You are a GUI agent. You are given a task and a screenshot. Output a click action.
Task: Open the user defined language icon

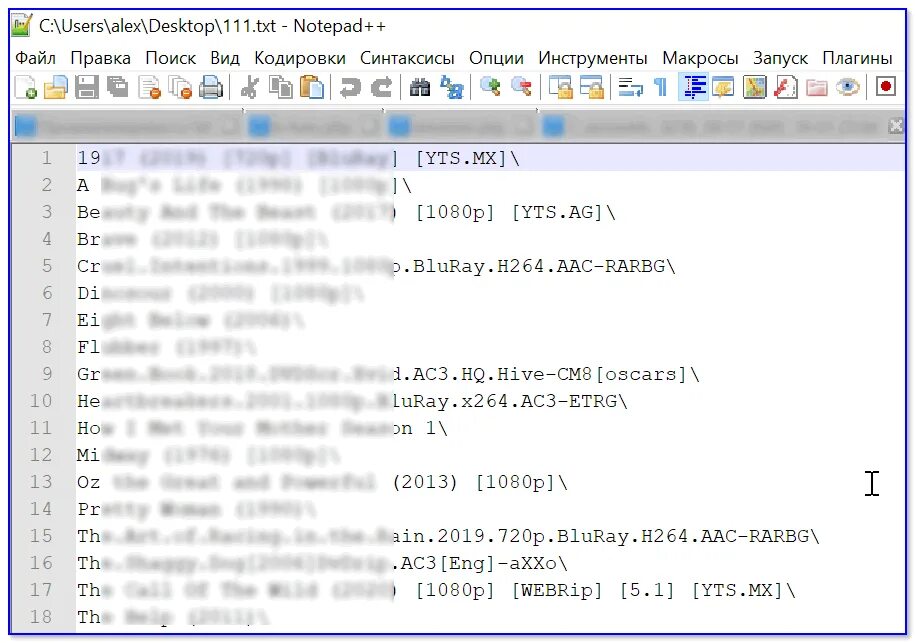[724, 88]
